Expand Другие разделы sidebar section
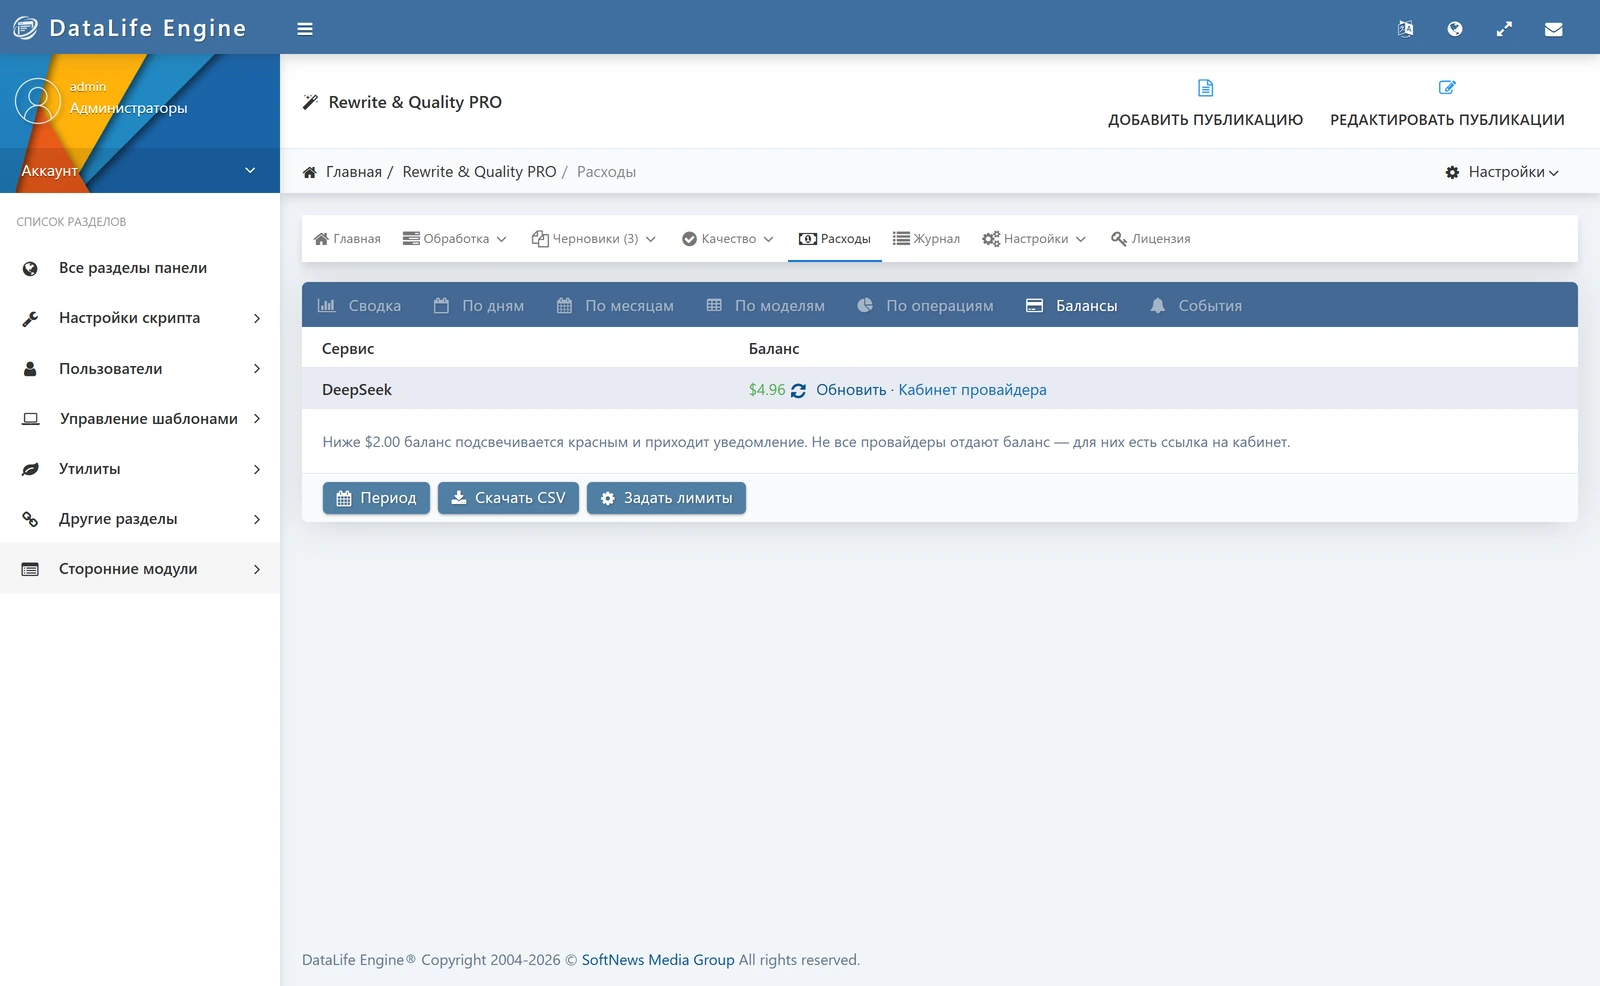The width and height of the screenshot is (1600, 986). [140, 519]
